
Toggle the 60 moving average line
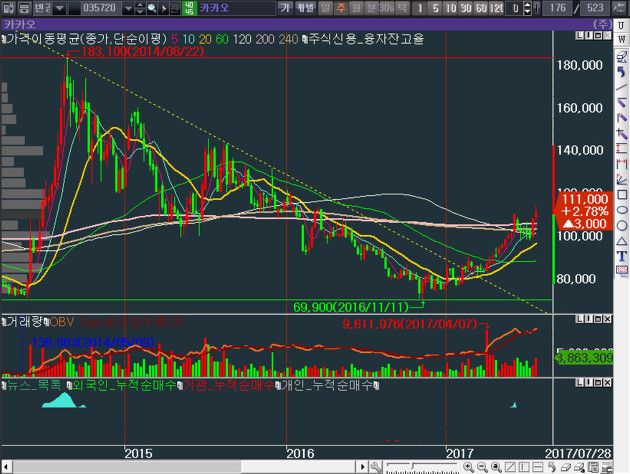click(222, 39)
